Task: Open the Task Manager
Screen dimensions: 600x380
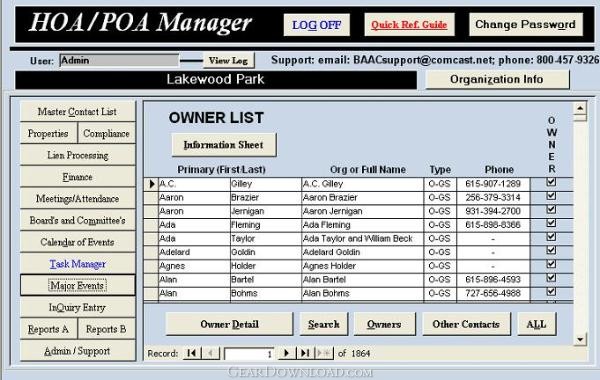Action: tap(78, 264)
